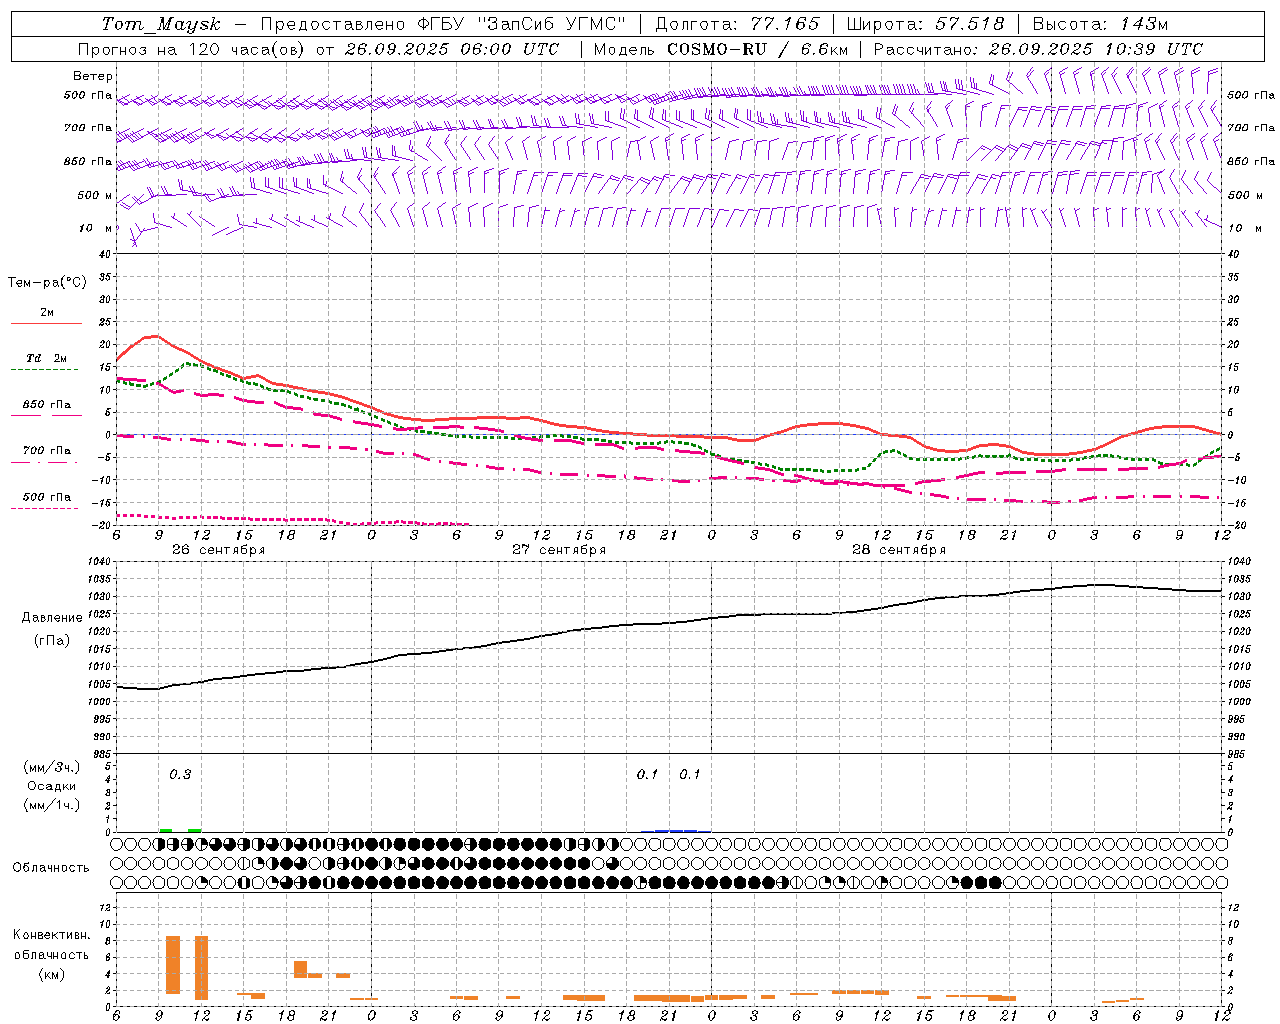Click the Осадки precipitation label
The width and height of the screenshot is (1280, 1024).
coord(51,786)
